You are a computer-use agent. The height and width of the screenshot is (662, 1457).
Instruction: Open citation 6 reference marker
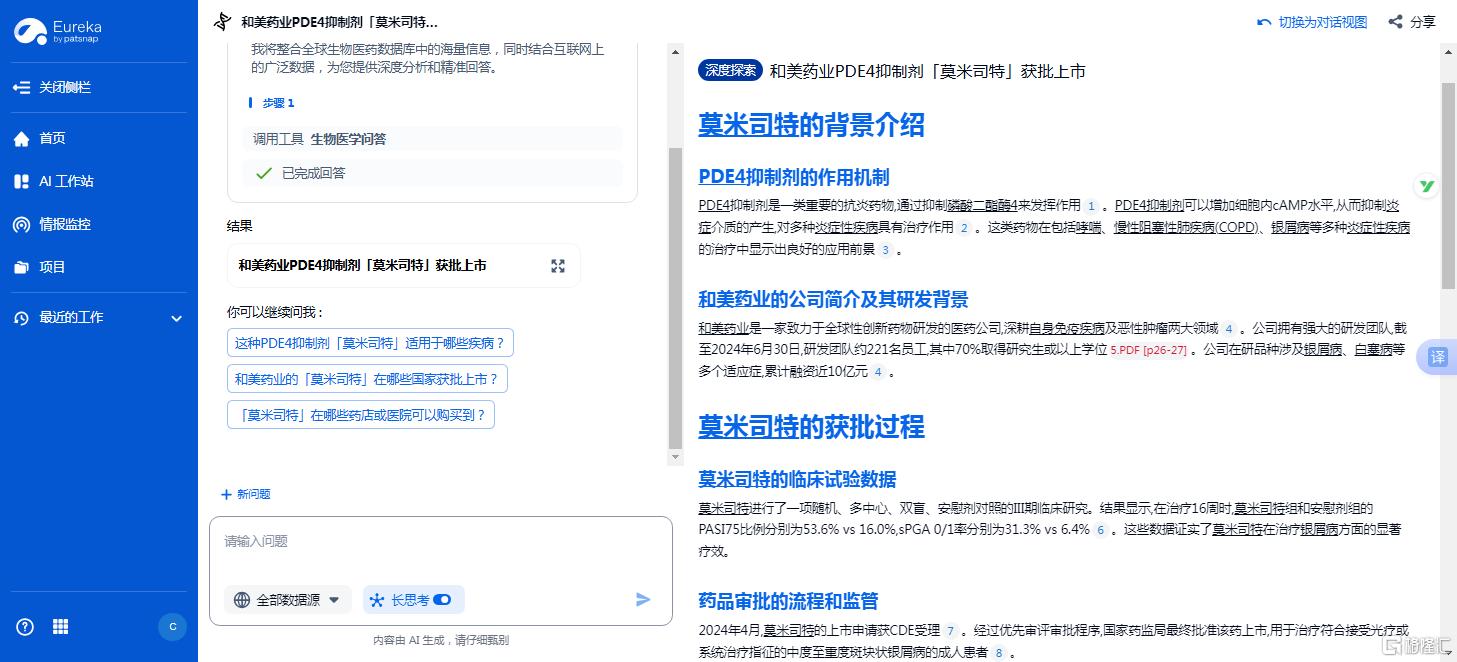point(1101,530)
